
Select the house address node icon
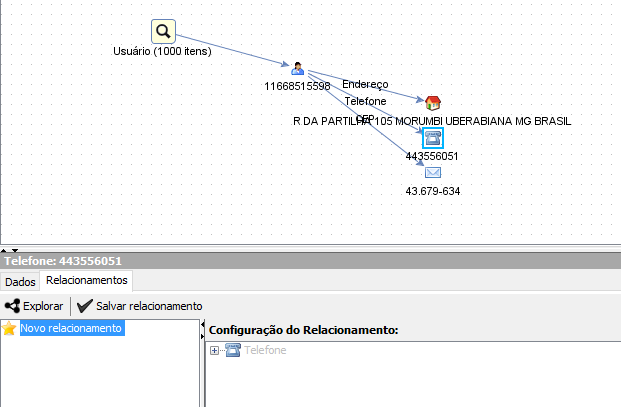[432, 103]
